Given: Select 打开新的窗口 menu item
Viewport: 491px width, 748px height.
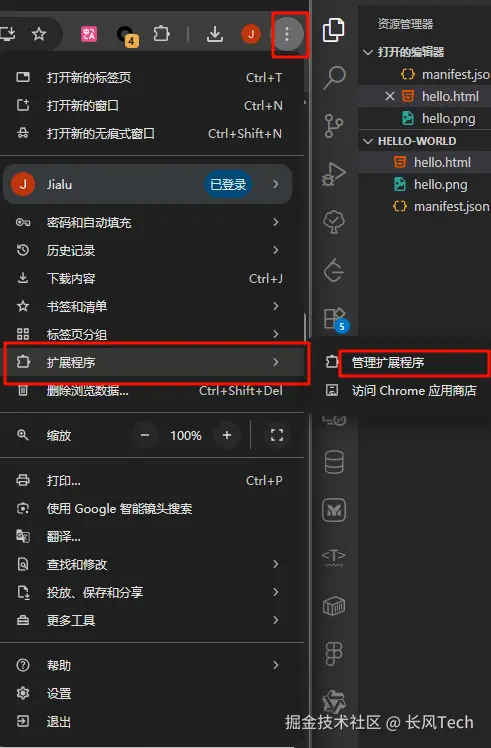Looking at the screenshot, I should 152,105.
